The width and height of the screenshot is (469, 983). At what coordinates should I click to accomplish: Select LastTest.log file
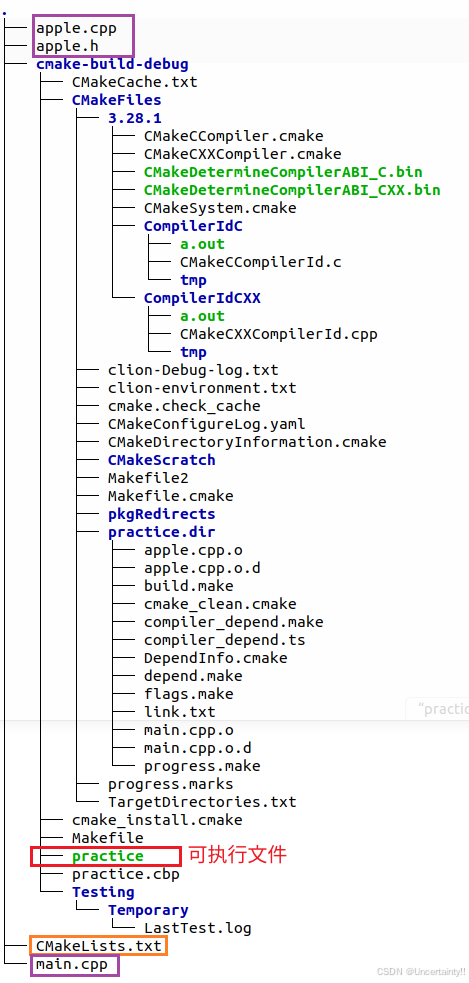[198, 928]
